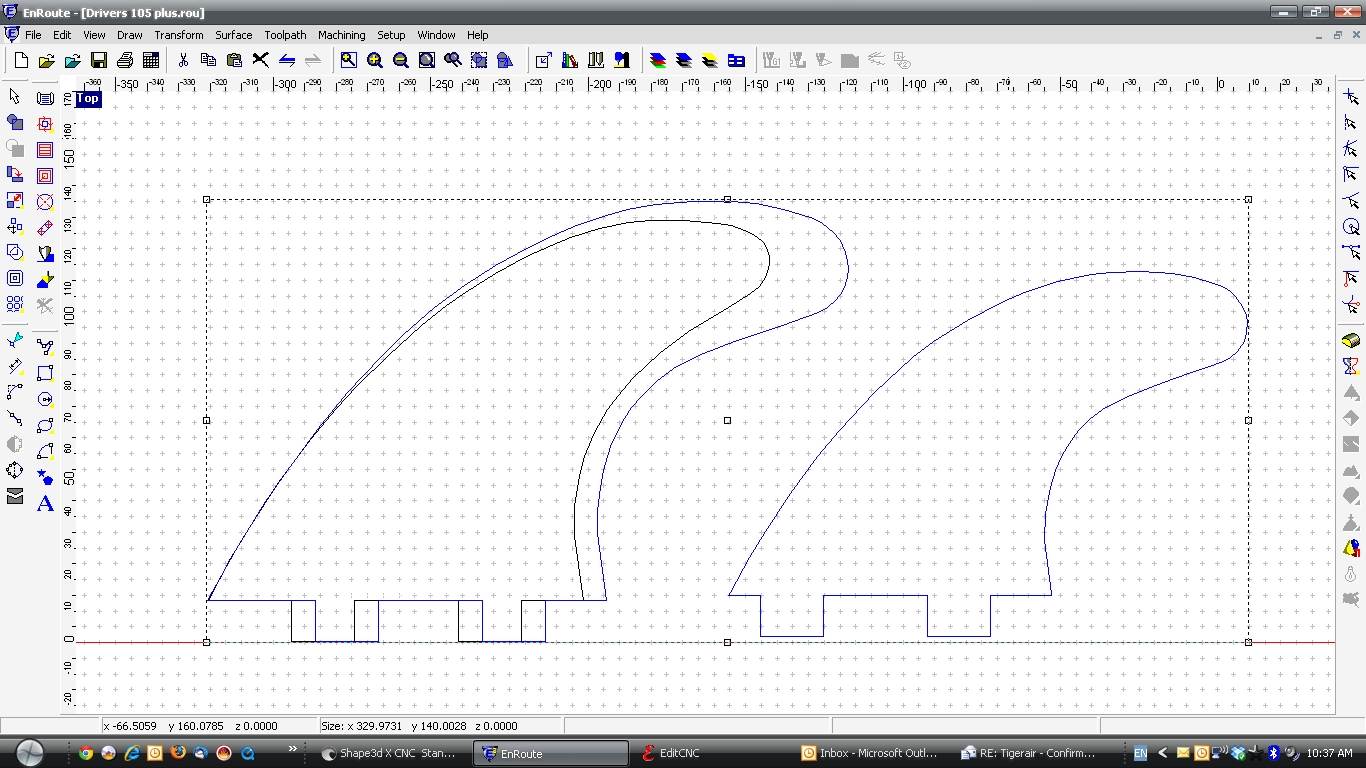The height and width of the screenshot is (768, 1366).
Task: Open the Toolpath menu
Action: pyautogui.click(x=285, y=35)
